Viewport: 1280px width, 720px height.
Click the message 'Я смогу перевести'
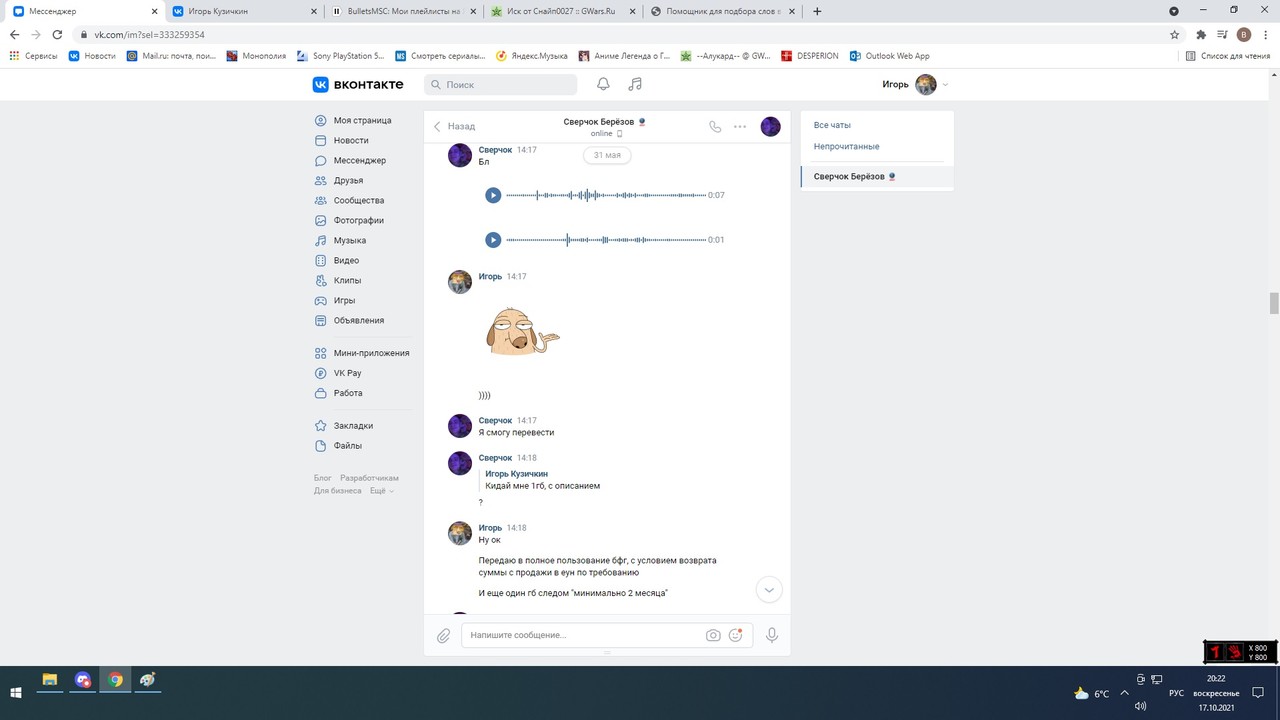point(516,433)
